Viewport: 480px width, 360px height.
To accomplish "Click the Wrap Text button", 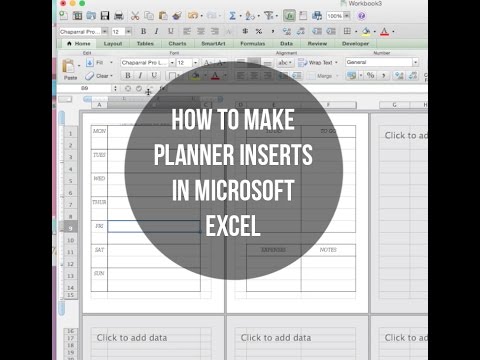I will pyautogui.click(x=318, y=63).
